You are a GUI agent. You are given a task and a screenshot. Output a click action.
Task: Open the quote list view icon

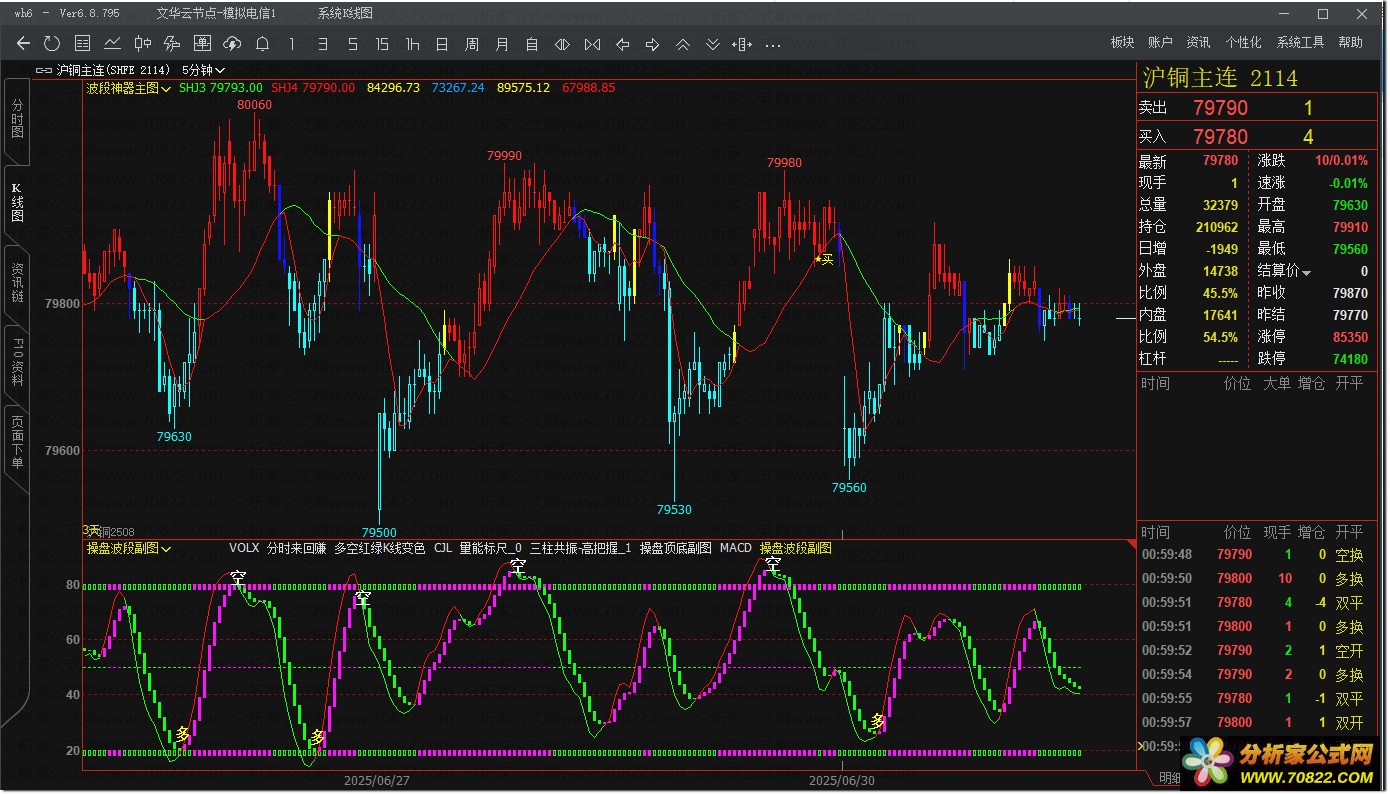click(x=82, y=43)
